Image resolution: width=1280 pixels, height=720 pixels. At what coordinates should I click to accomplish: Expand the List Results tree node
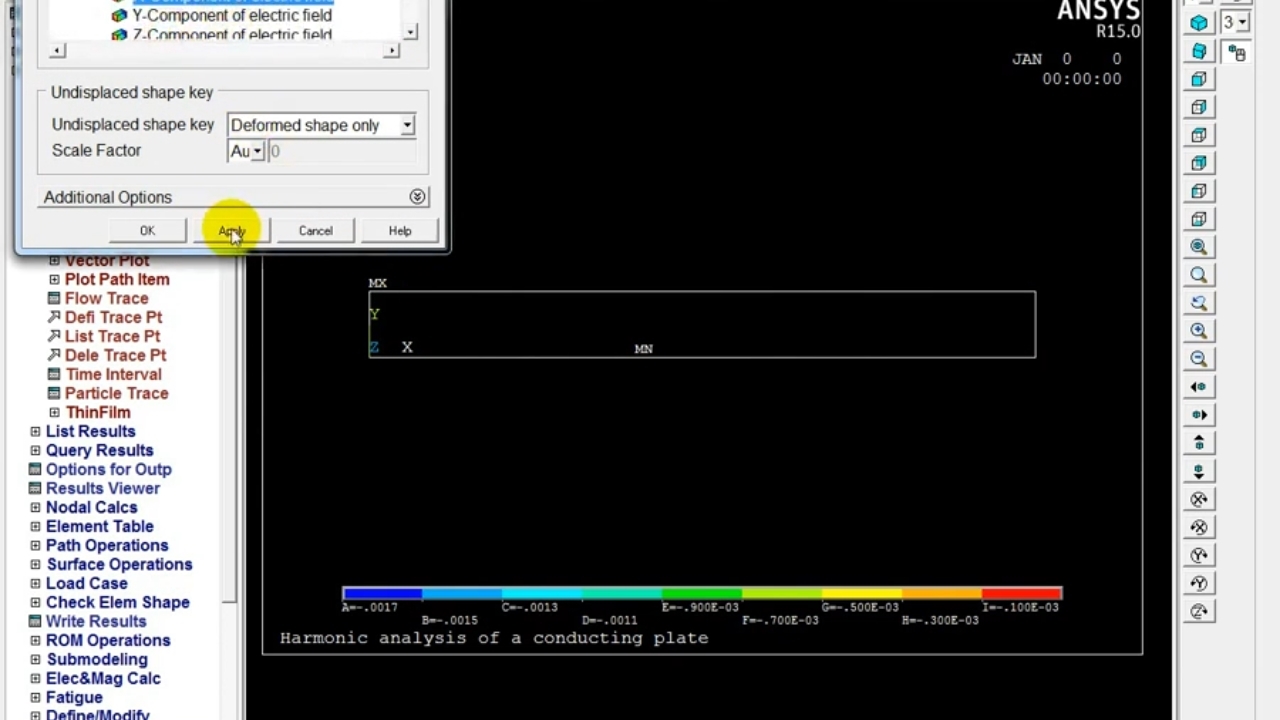pos(36,432)
